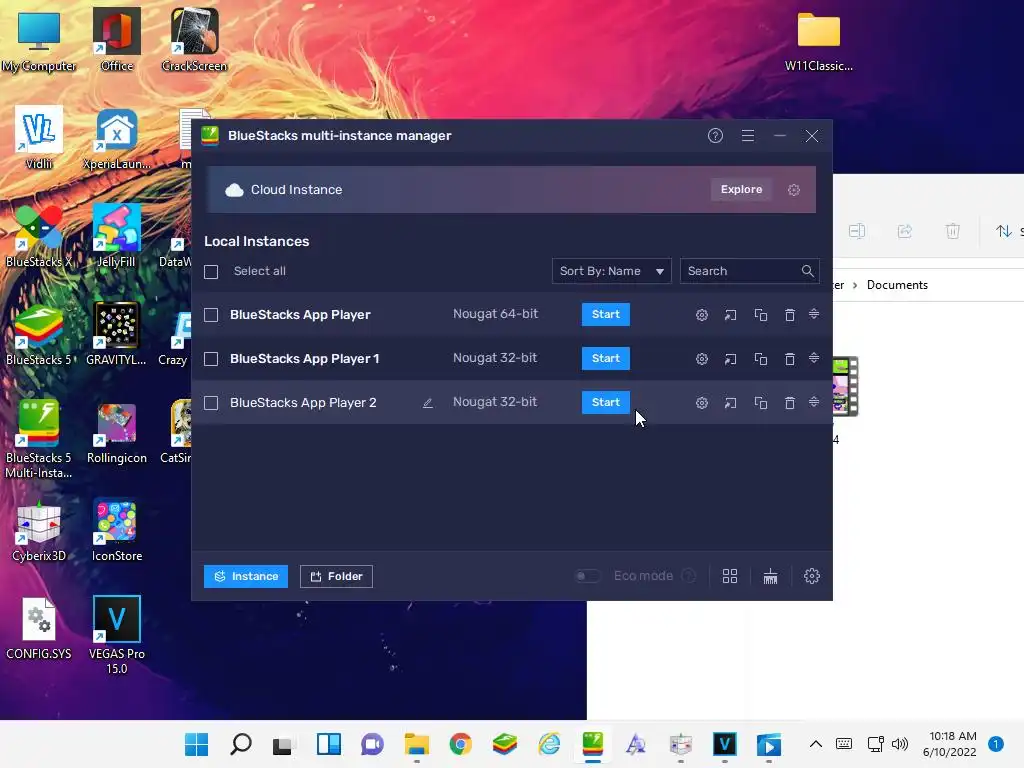
Task: Open hamburger menu in multi-instance manager
Action: click(748, 136)
